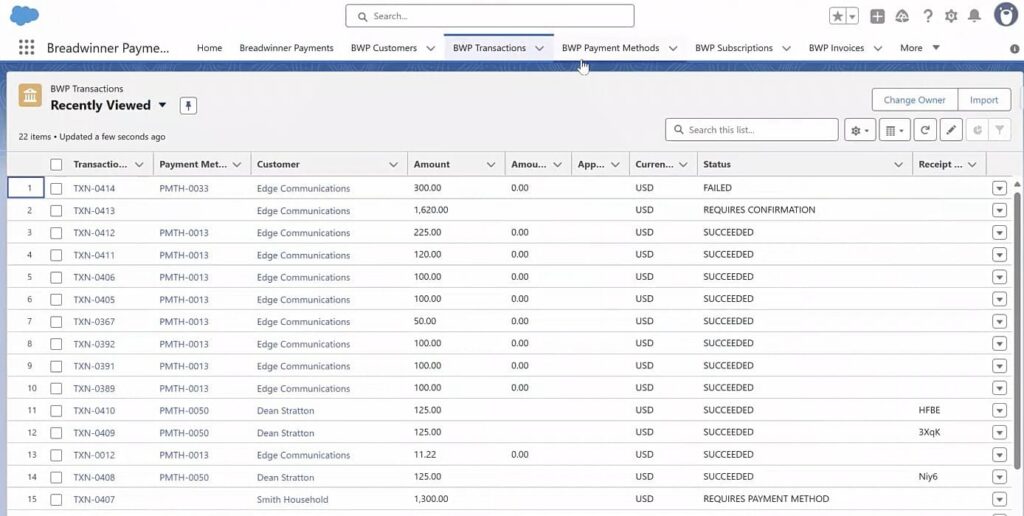Open the Breadwinner Payments tab
This screenshot has width=1024, height=516.
(x=286, y=48)
